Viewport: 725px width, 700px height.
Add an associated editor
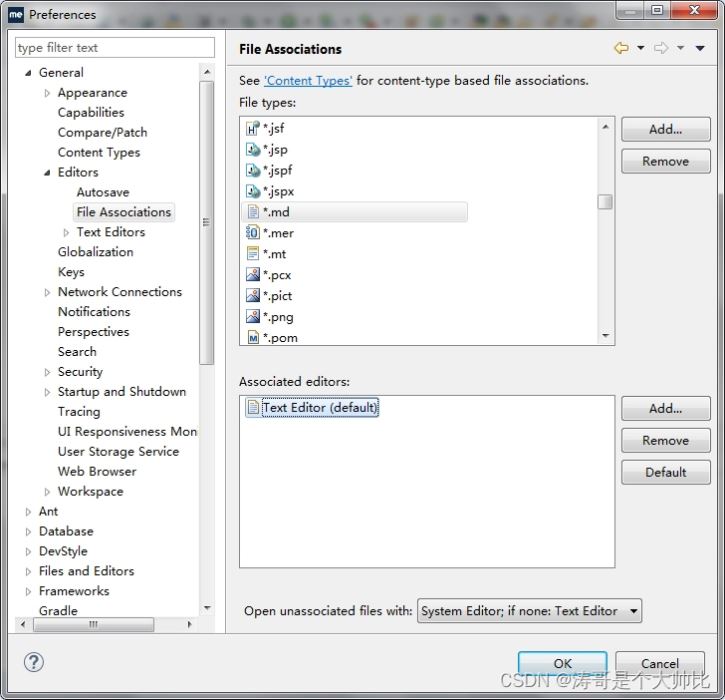coord(665,408)
